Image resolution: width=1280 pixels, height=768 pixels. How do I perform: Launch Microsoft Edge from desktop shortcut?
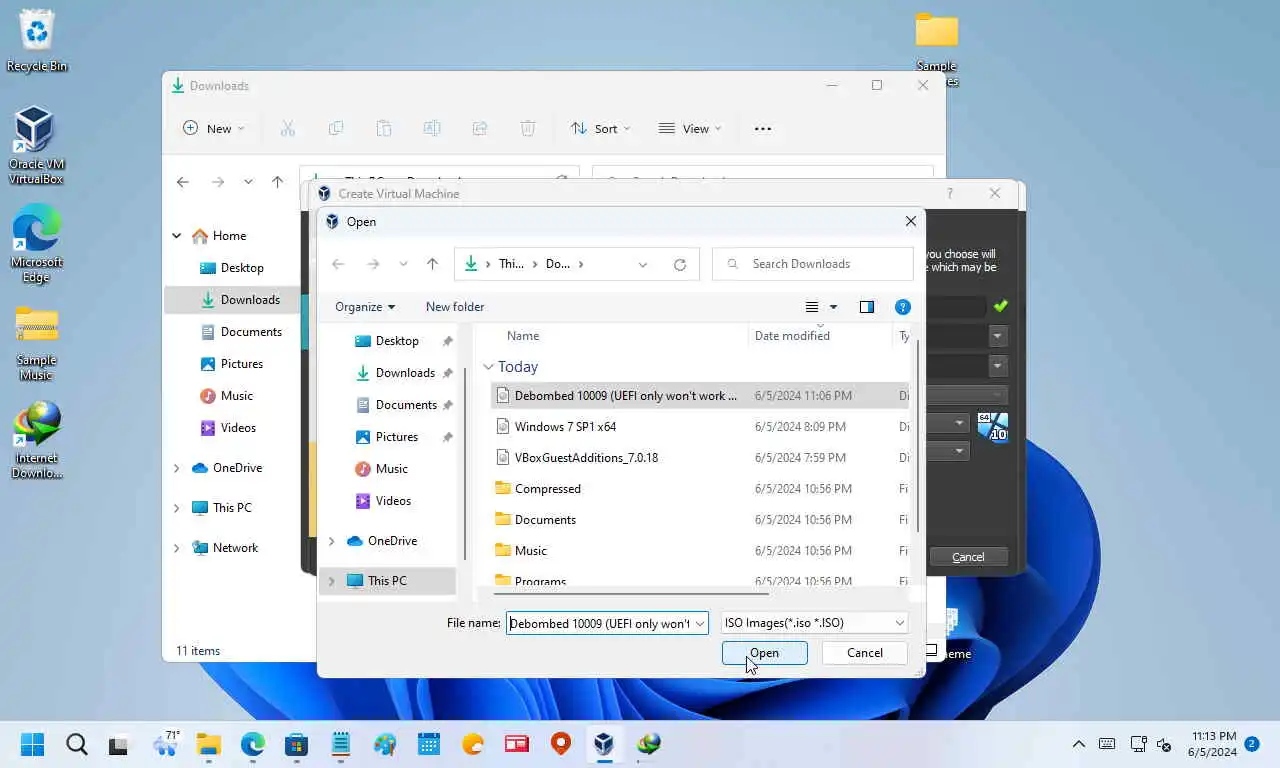(36, 243)
